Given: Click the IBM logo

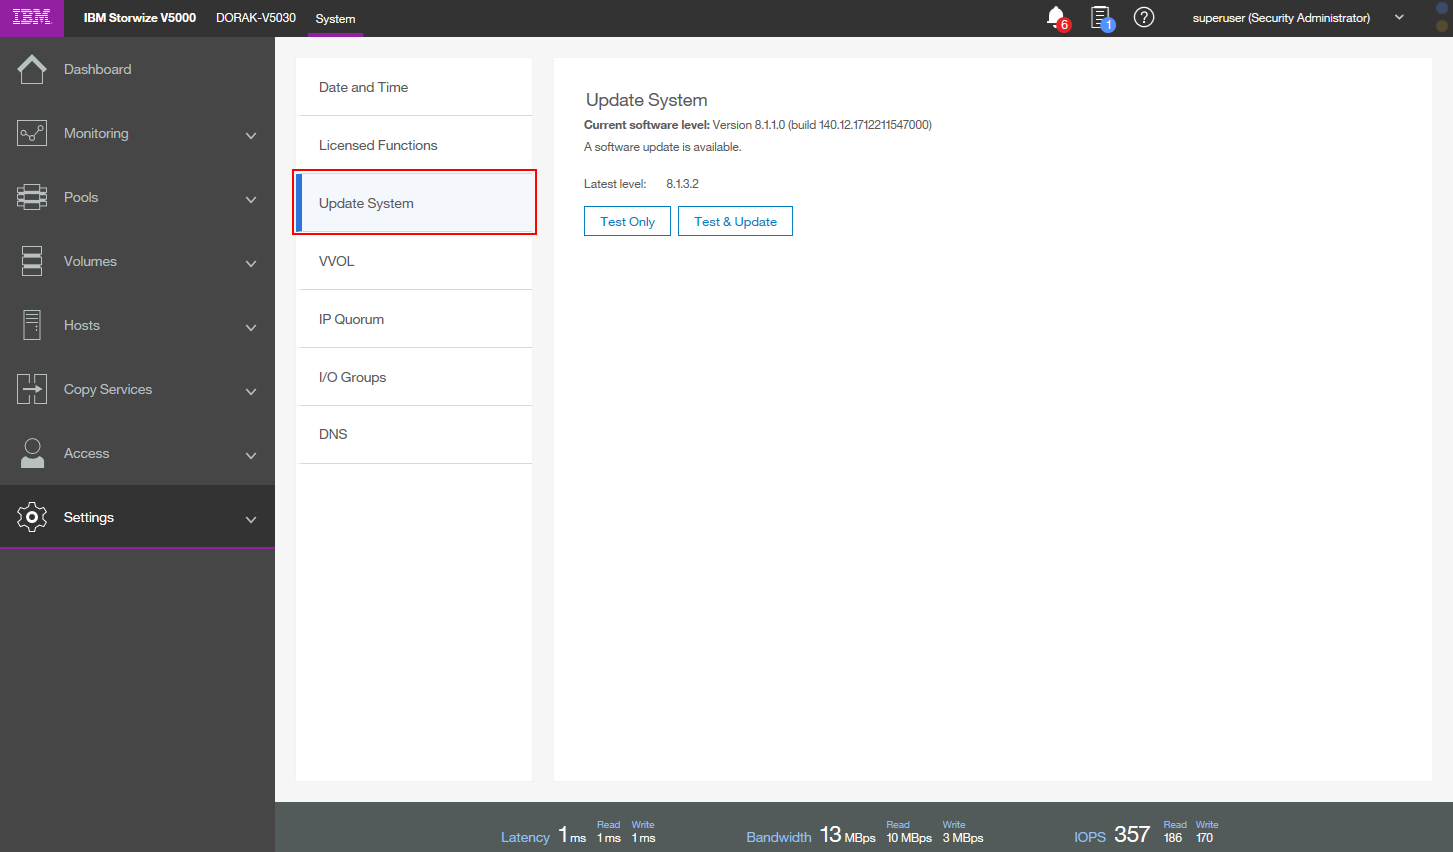Looking at the screenshot, I should [x=32, y=18].
